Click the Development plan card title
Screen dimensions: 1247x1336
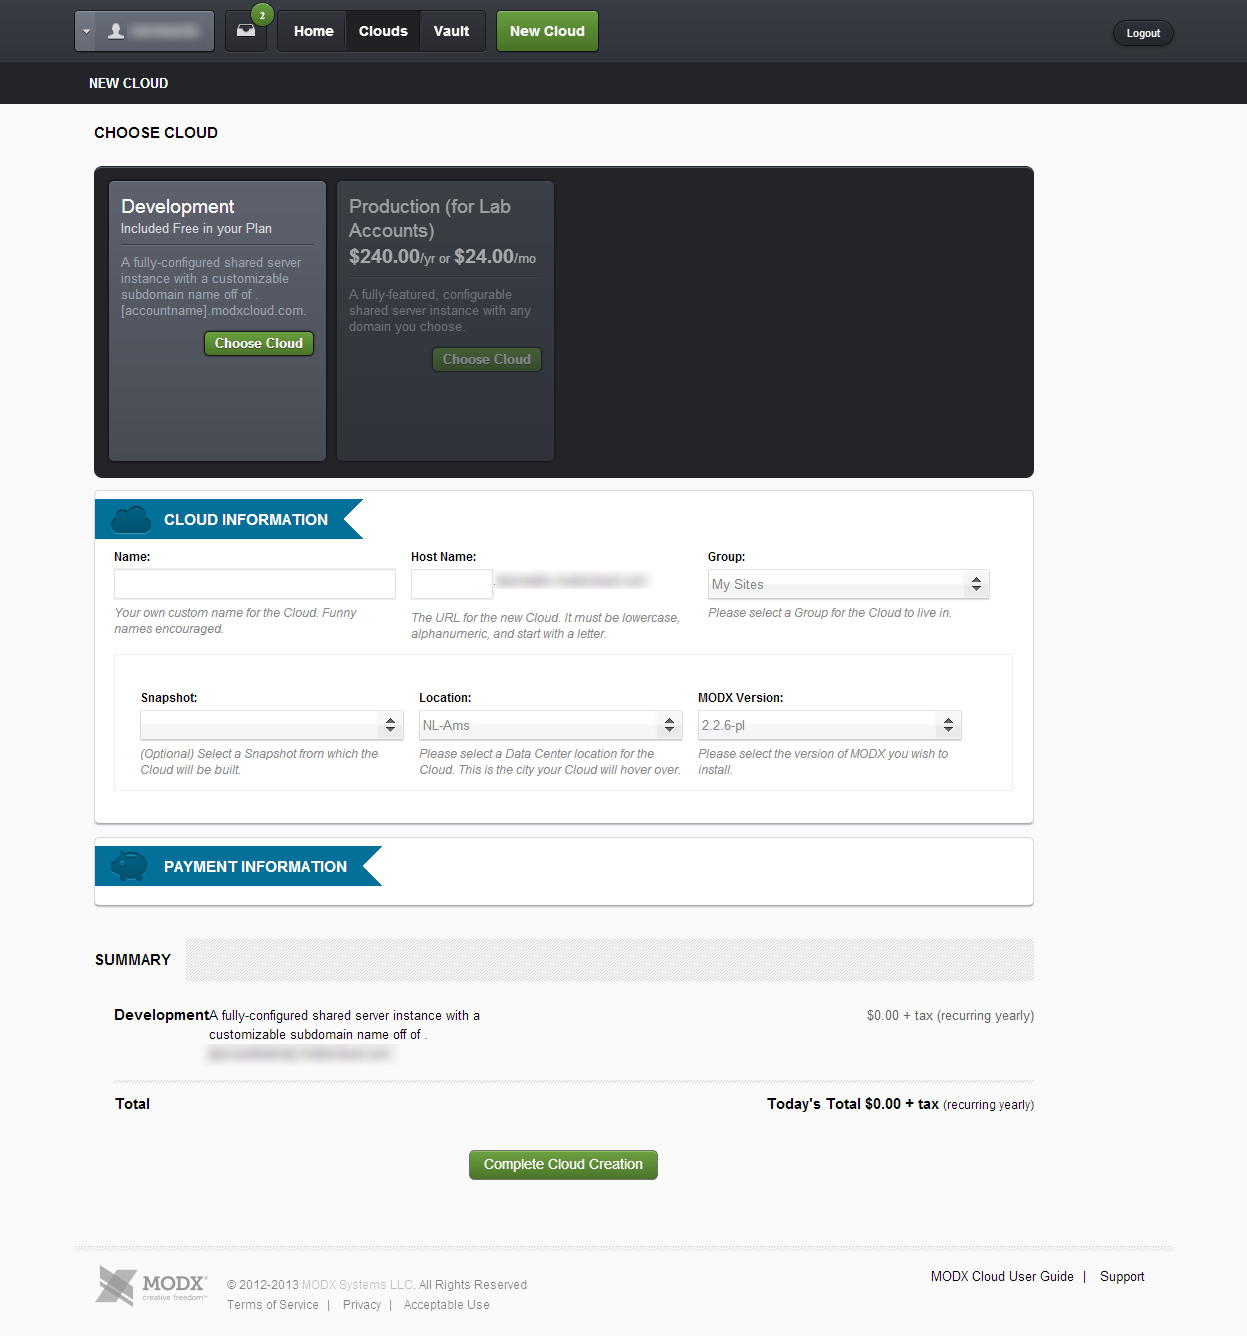[178, 206]
